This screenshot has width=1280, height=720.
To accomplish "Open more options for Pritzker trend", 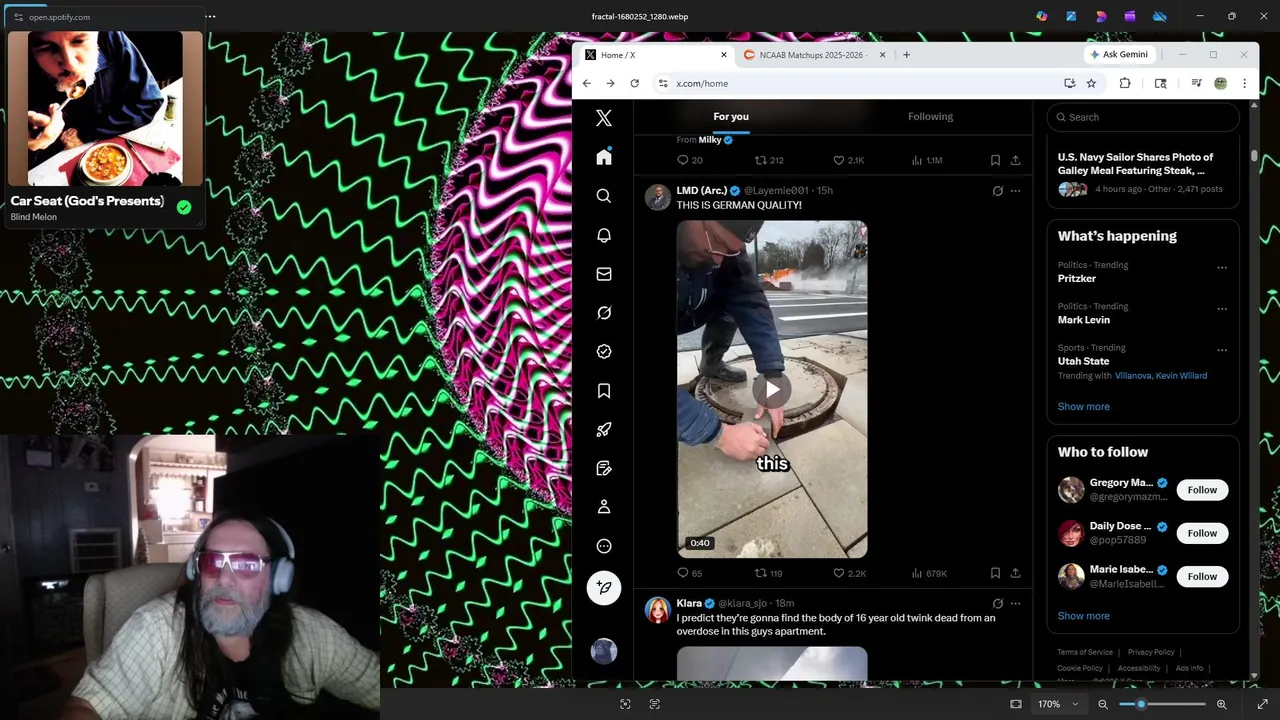I will coord(1222,268).
